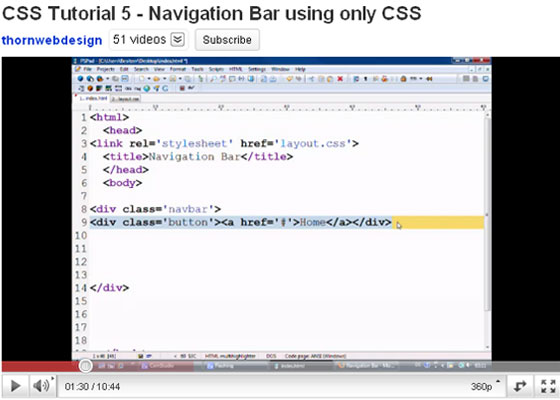The height and width of the screenshot is (400, 560).
Task: Click line number 18 in the editor gutter
Action: pos(81,340)
